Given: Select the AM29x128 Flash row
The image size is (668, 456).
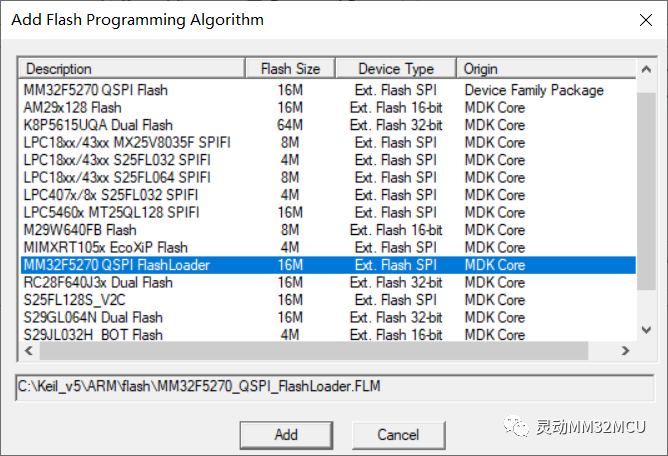Looking at the screenshot, I should point(328,108).
